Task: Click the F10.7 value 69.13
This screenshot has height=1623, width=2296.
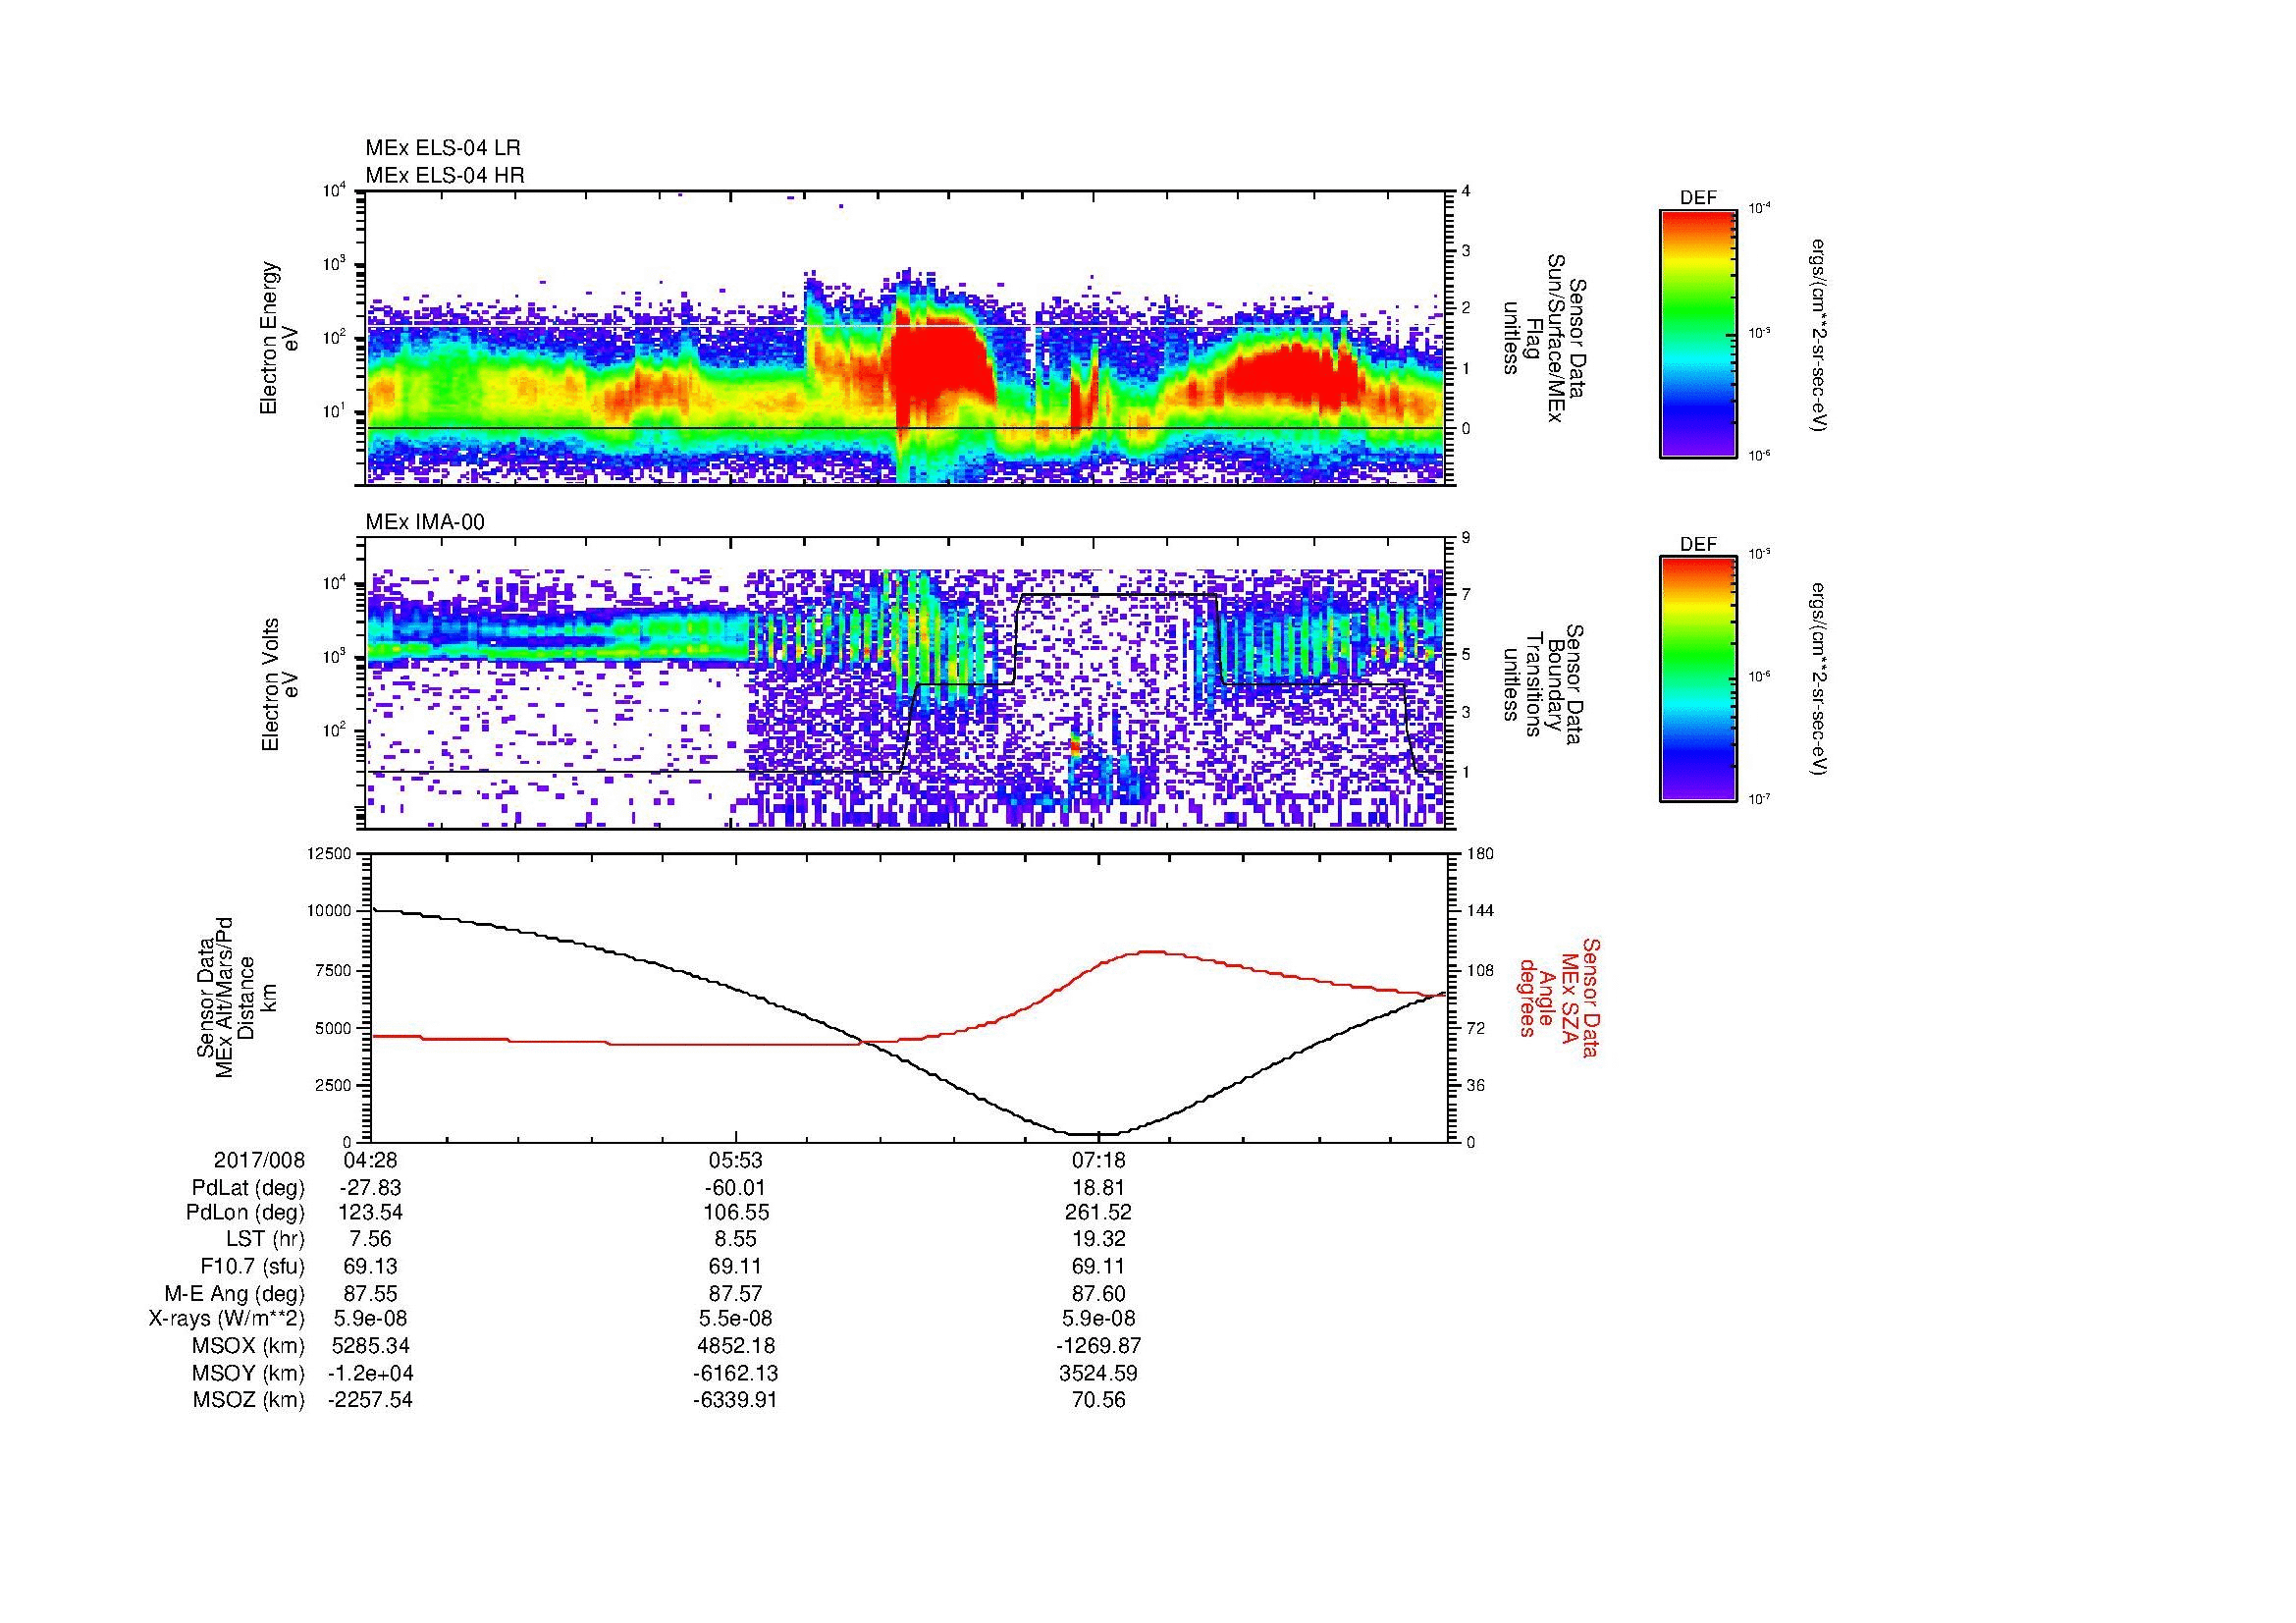Action: coord(370,1266)
